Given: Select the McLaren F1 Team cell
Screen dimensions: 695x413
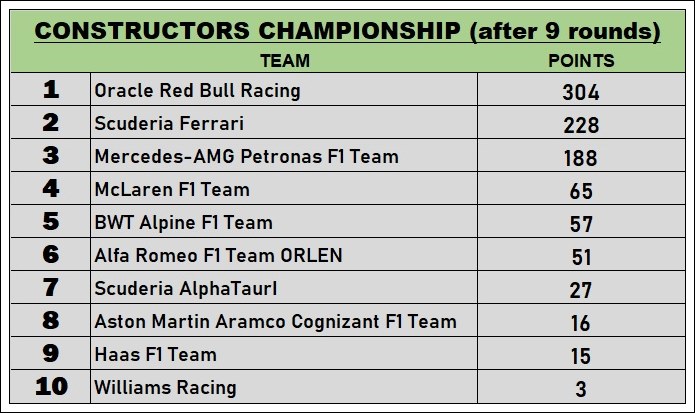Looking at the screenshot, I should click(x=284, y=189).
